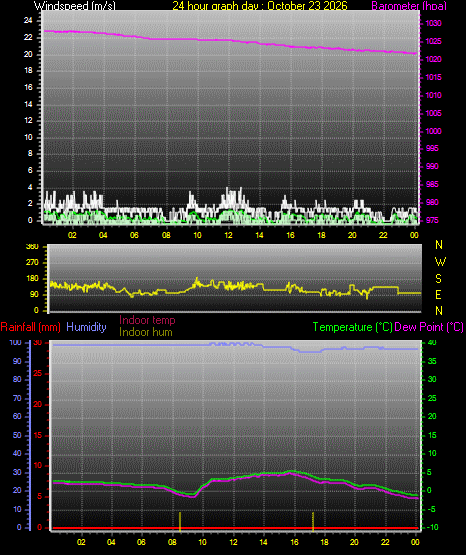Image resolution: width=466 pixels, height=555 pixels.
Task: Click the bottom "N" compass letter
Action: point(439,310)
